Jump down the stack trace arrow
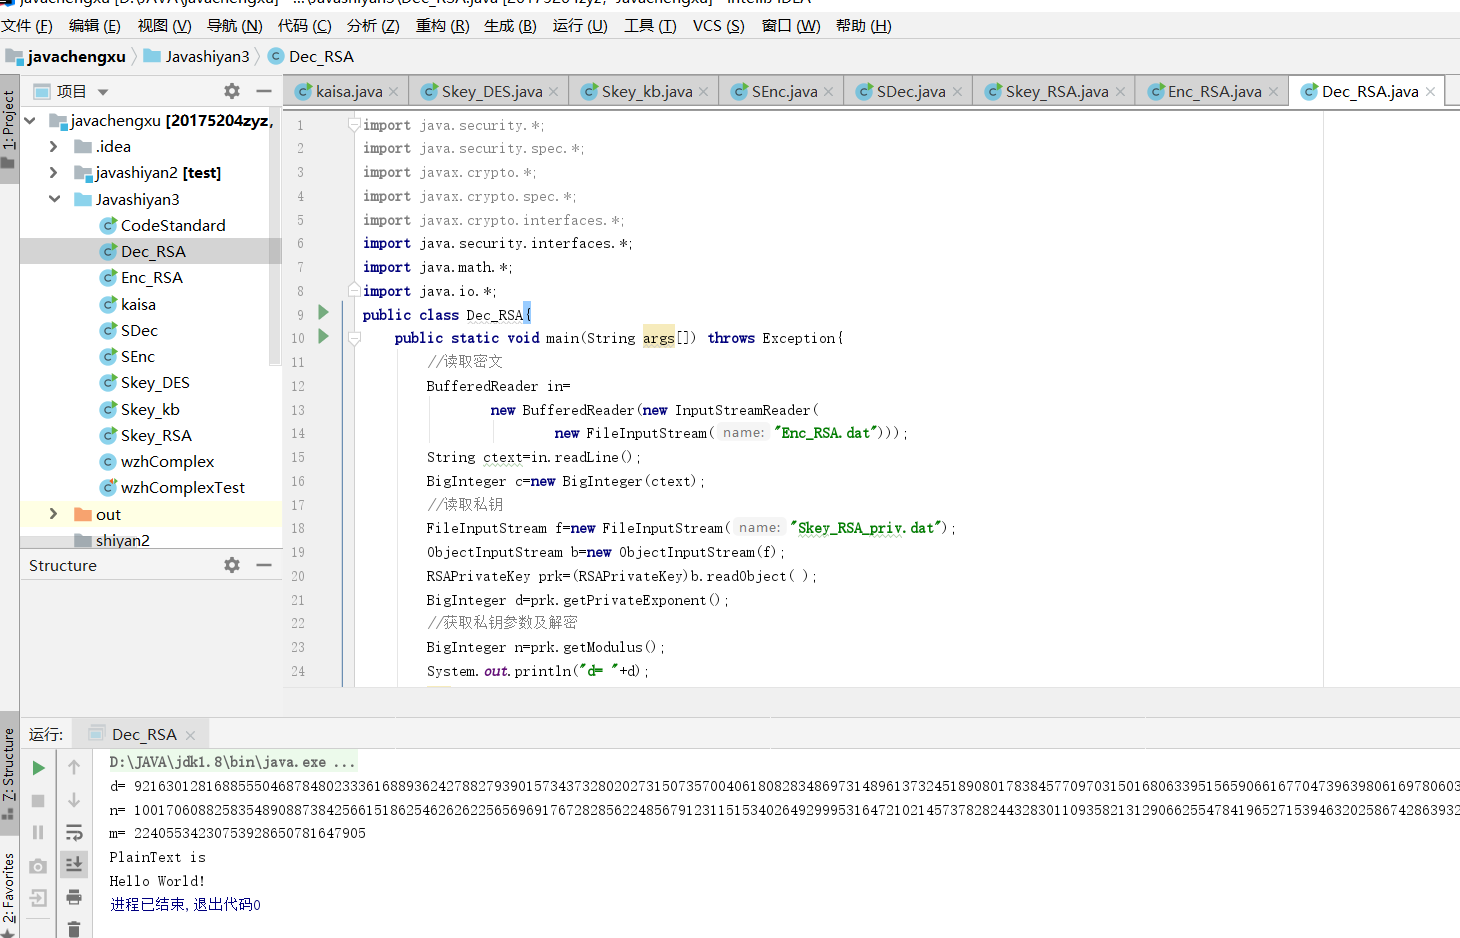 [74, 800]
